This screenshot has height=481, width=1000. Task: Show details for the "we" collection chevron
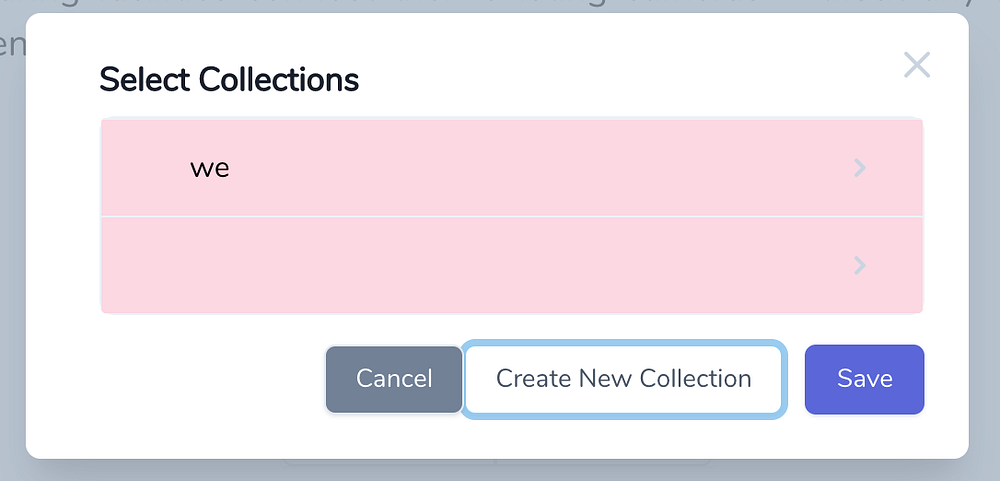(x=859, y=168)
